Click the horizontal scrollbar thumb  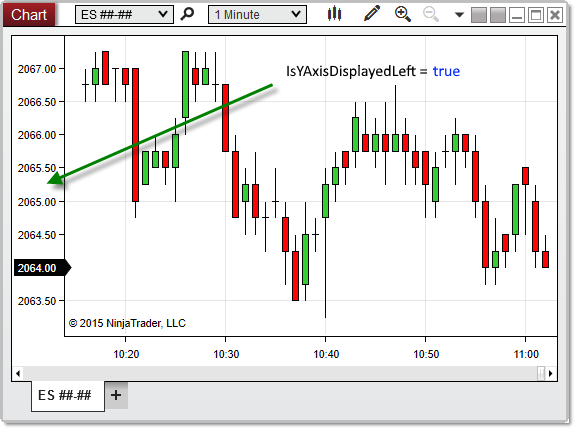[x=541, y=374]
